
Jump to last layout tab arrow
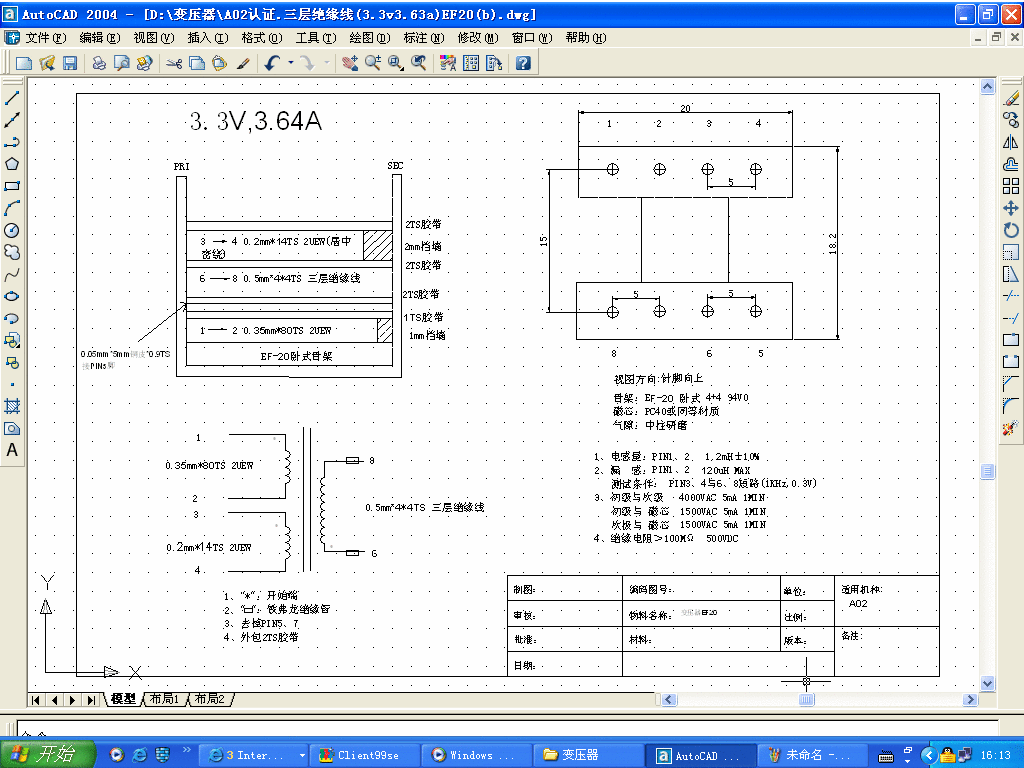[91, 699]
